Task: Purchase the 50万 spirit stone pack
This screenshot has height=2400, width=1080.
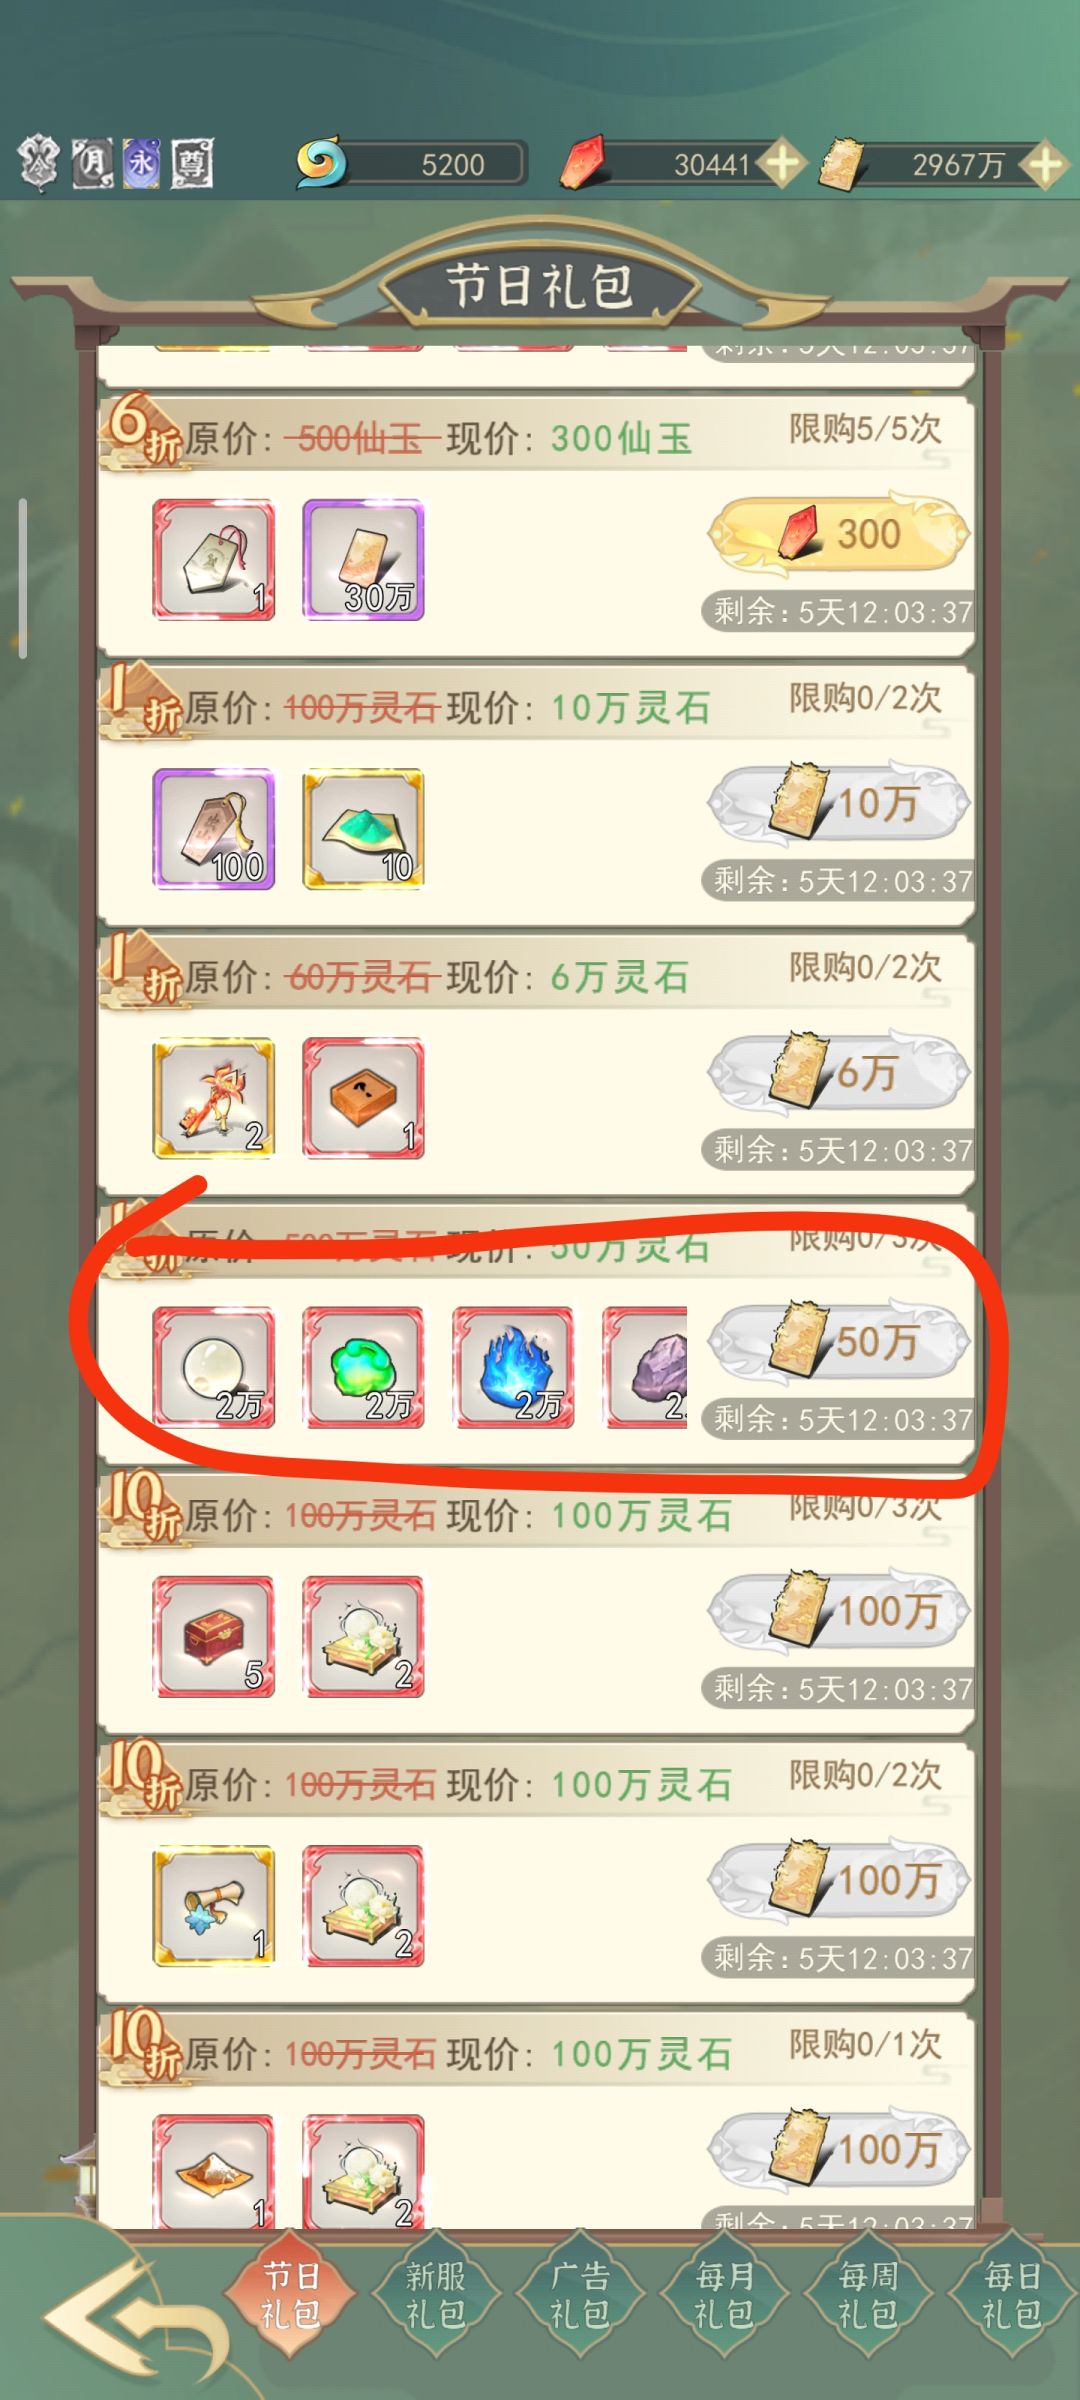Action: (x=838, y=1341)
